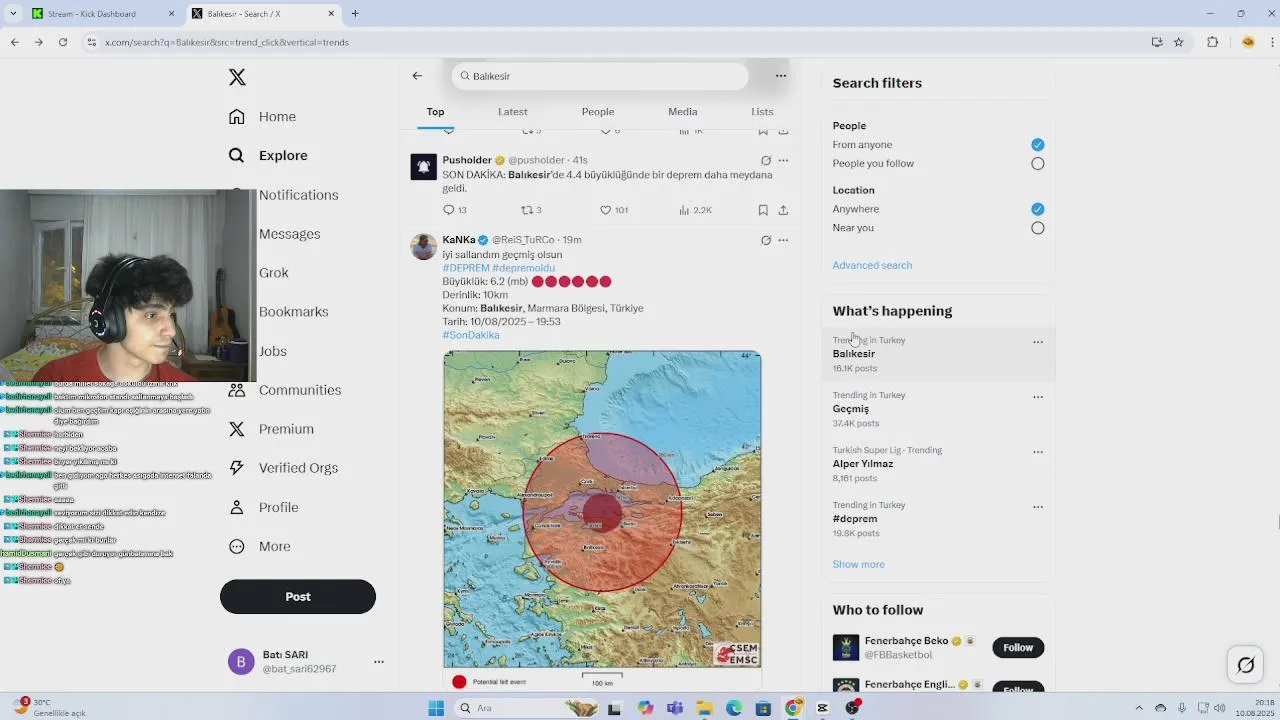
Task: Click the More circle icon
Action: pyautogui.click(x=237, y=546)
